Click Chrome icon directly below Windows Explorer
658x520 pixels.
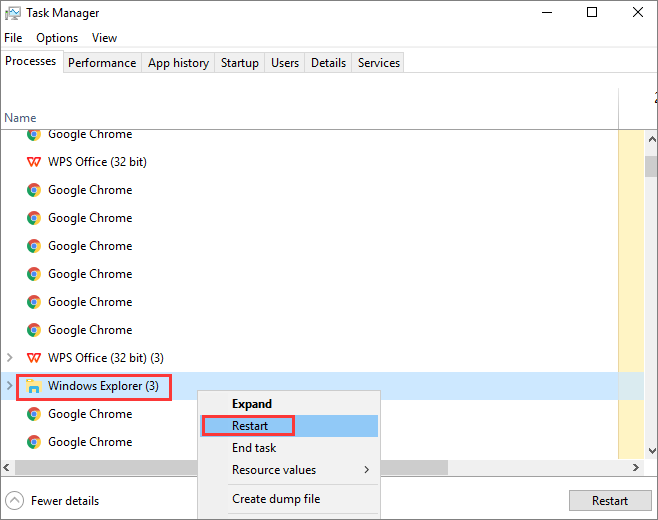34,414
